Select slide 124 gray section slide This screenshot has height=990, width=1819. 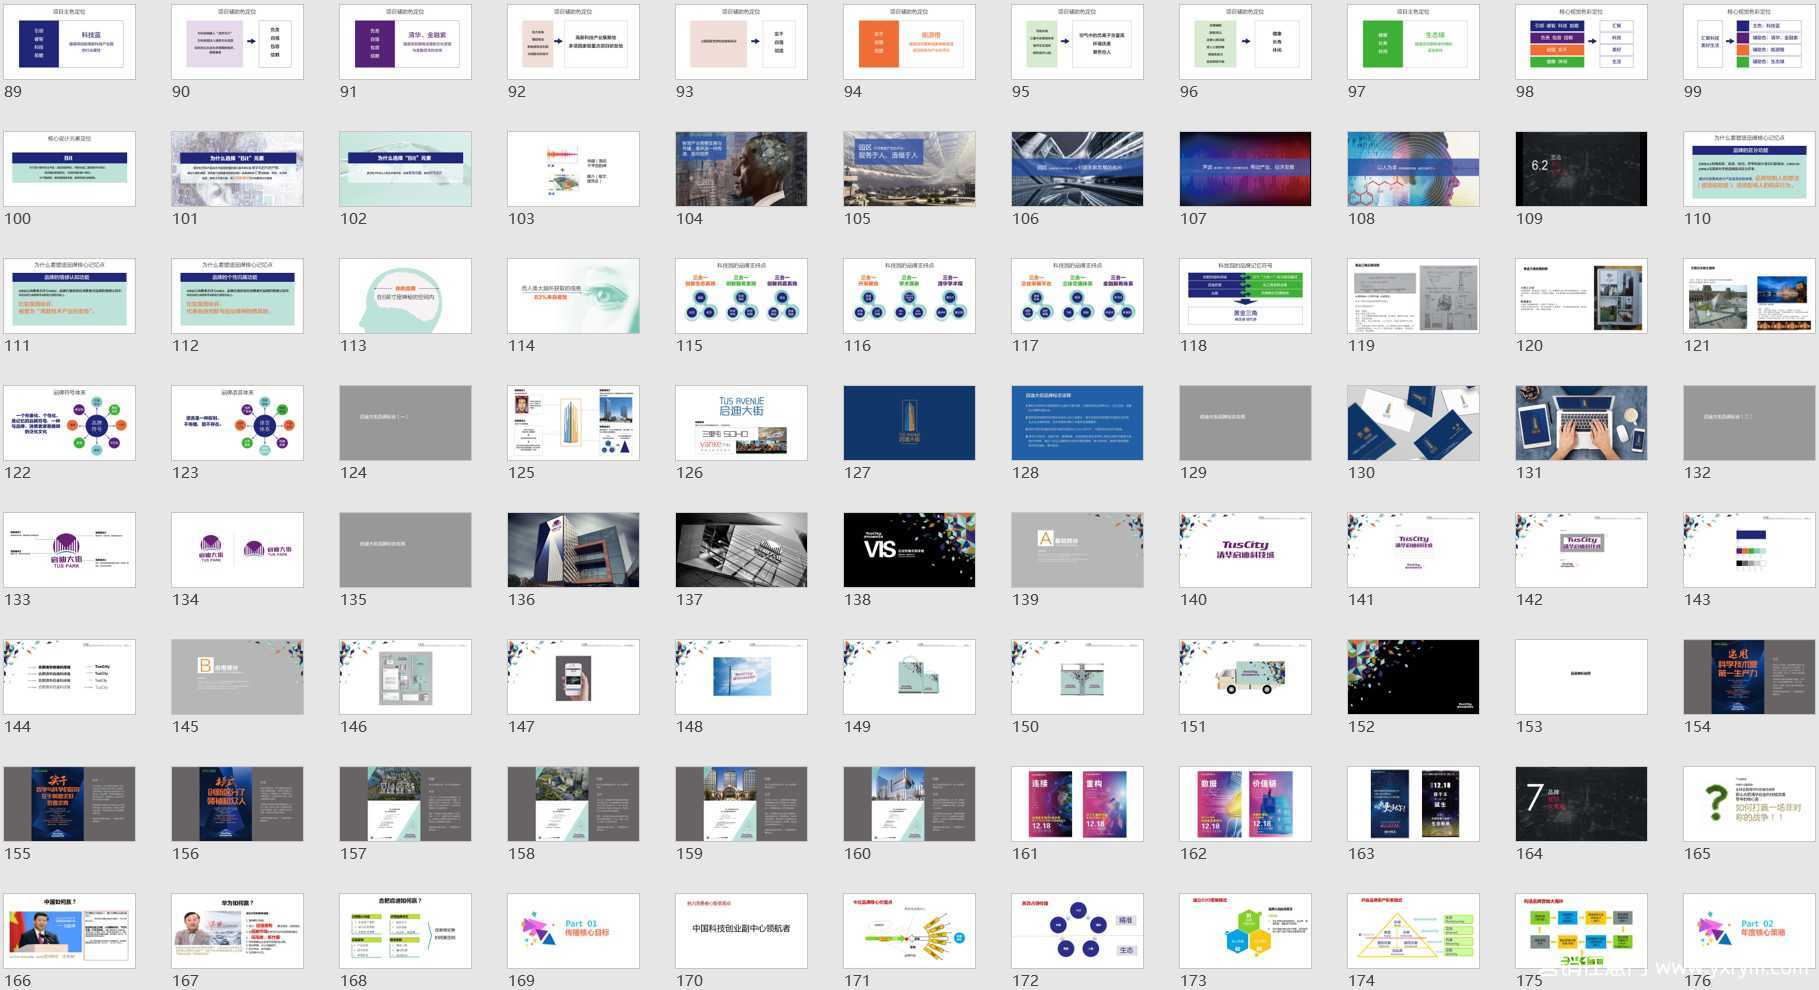click(405, 423)
